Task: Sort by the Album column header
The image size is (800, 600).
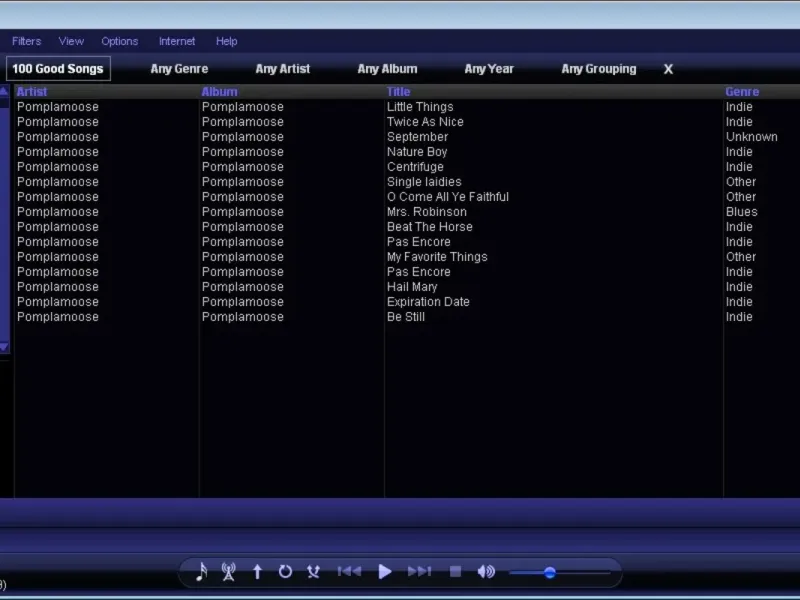Action: [219, 92]
